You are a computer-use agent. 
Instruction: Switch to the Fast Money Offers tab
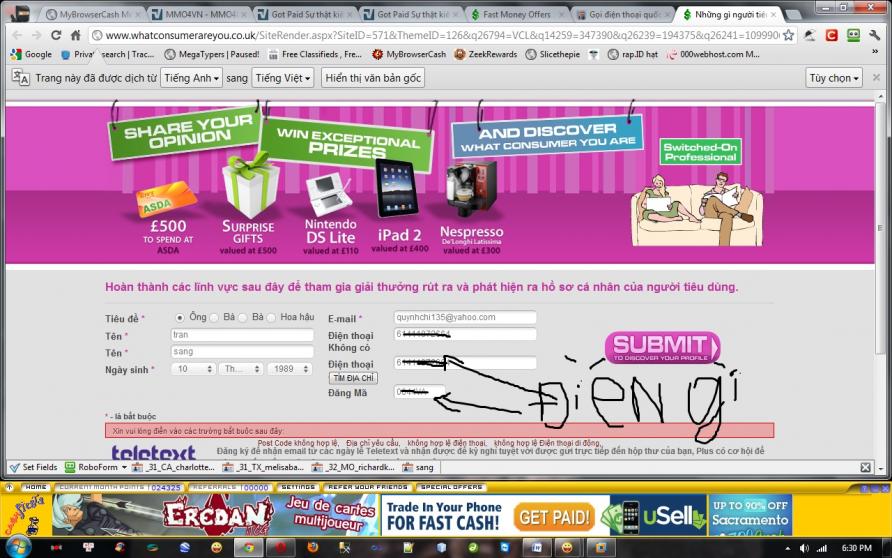tap(517, 14)
